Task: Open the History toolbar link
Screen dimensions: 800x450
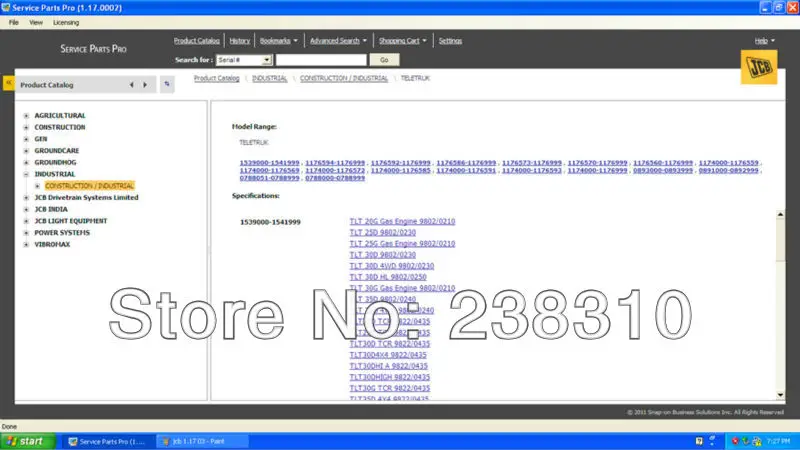Action: click(239, 41)
